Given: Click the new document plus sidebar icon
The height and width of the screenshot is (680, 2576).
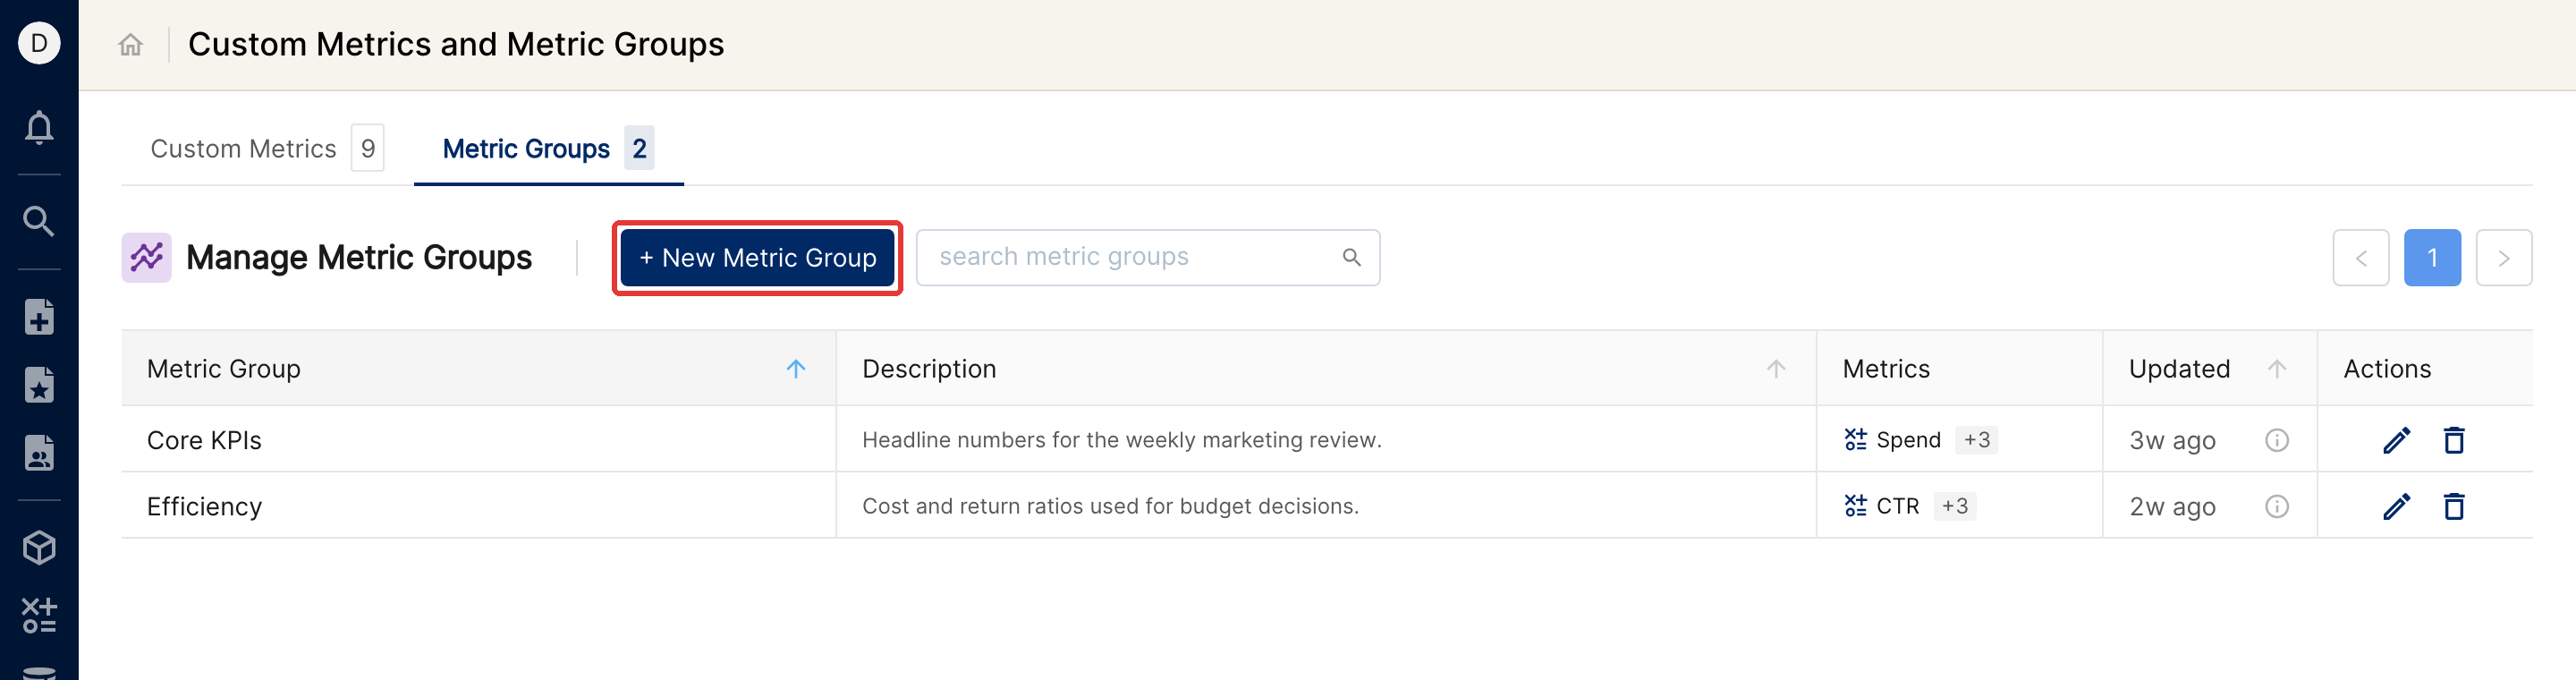Looking at the screenshot, I should point(39,317).
